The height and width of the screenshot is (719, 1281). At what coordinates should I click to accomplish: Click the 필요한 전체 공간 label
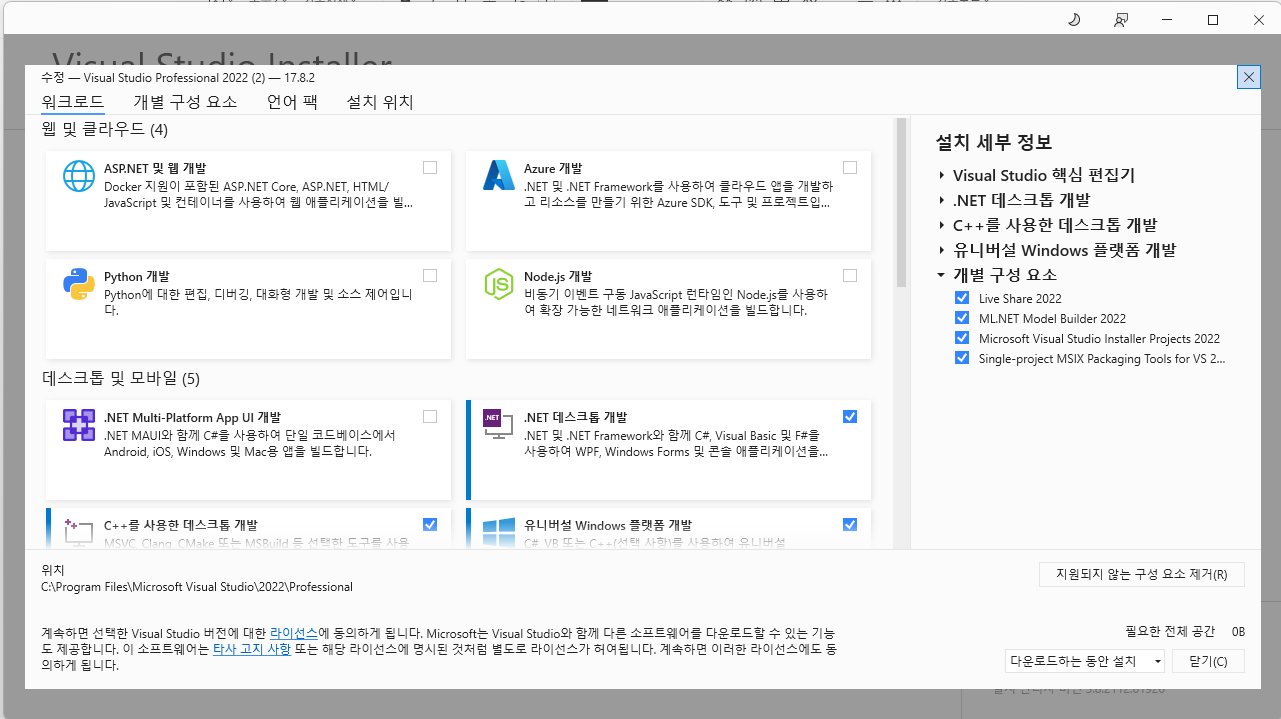1170,631
